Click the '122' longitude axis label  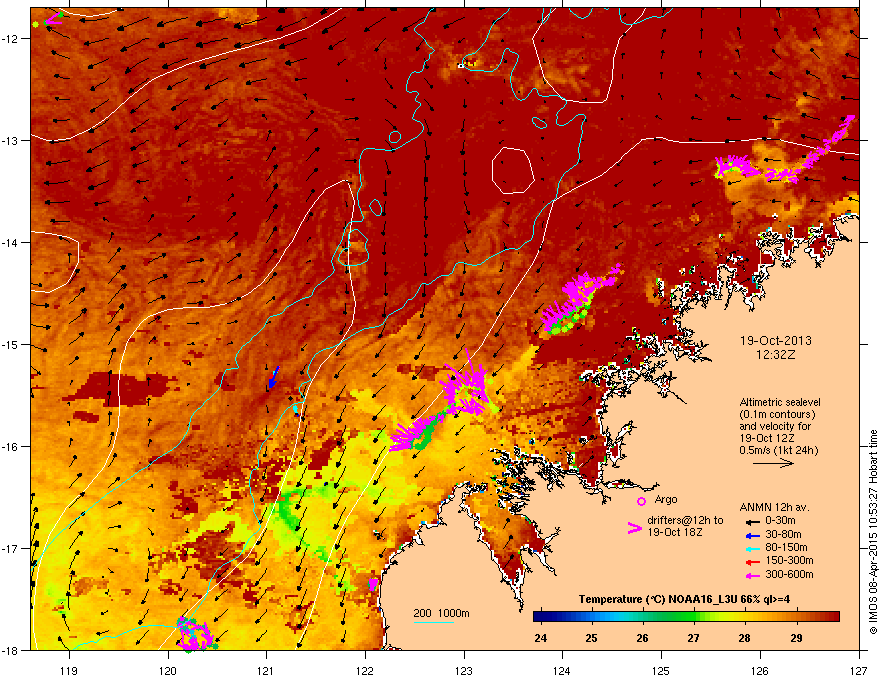coord(365,670)
